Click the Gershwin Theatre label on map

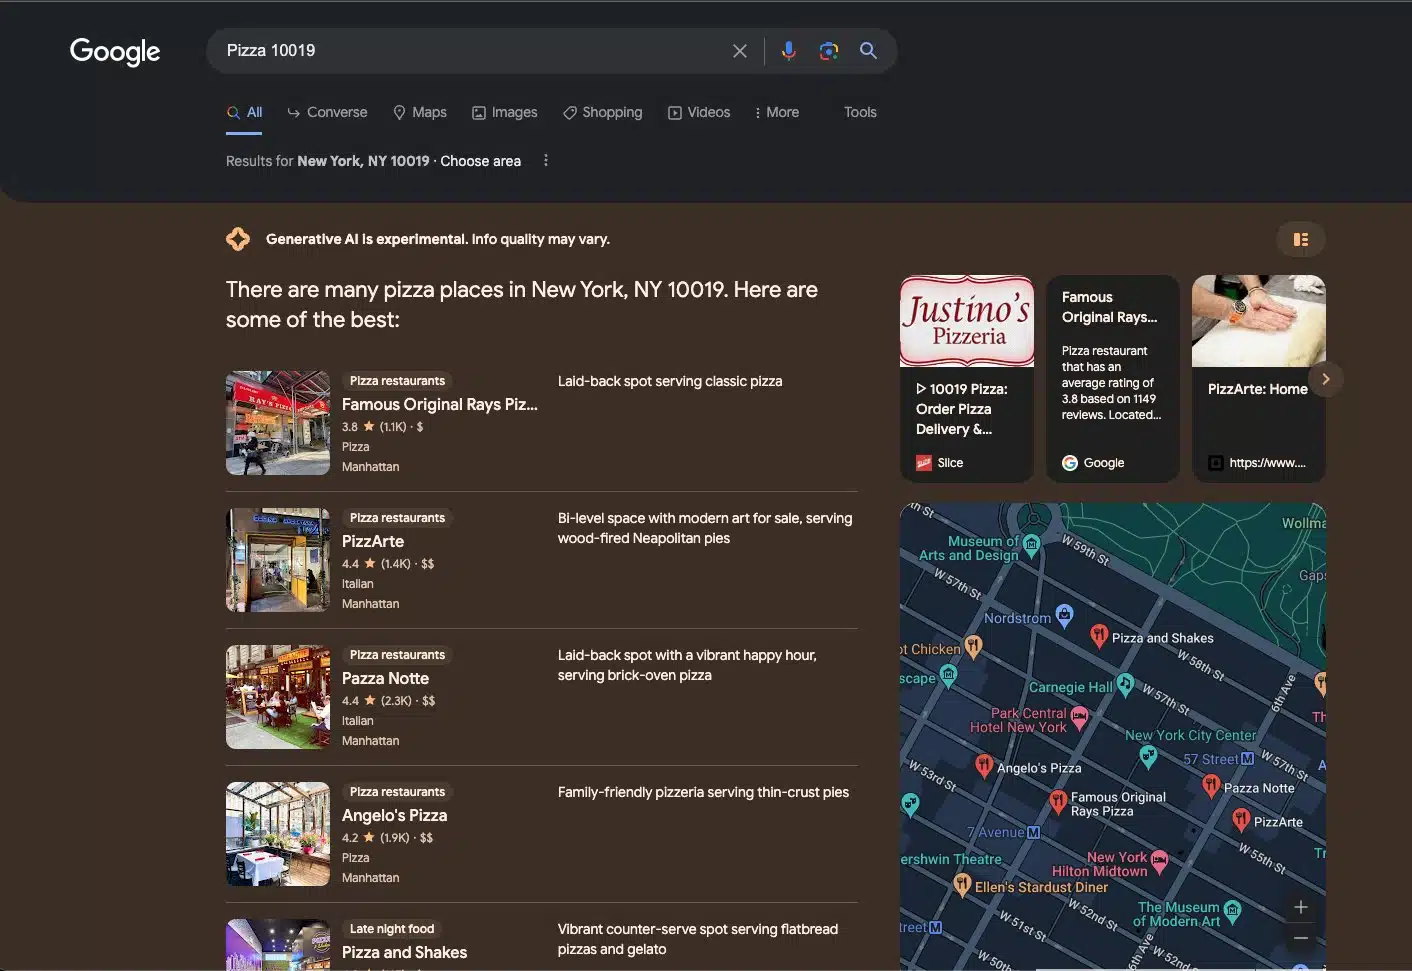coord(951,859)
